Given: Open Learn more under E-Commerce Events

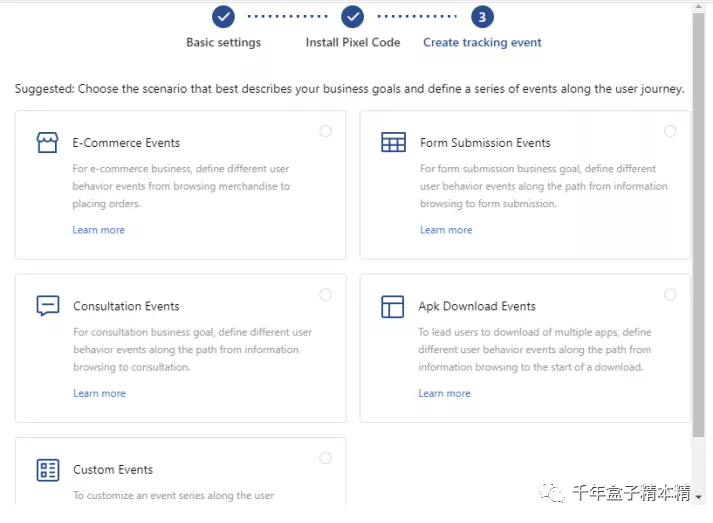Looking at the screenshot, I should [x=98, y=230].
